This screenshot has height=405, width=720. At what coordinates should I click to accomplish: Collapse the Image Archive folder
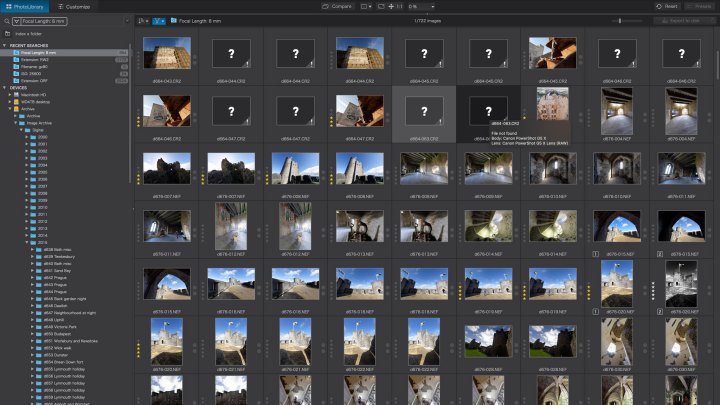pos(16,123)
